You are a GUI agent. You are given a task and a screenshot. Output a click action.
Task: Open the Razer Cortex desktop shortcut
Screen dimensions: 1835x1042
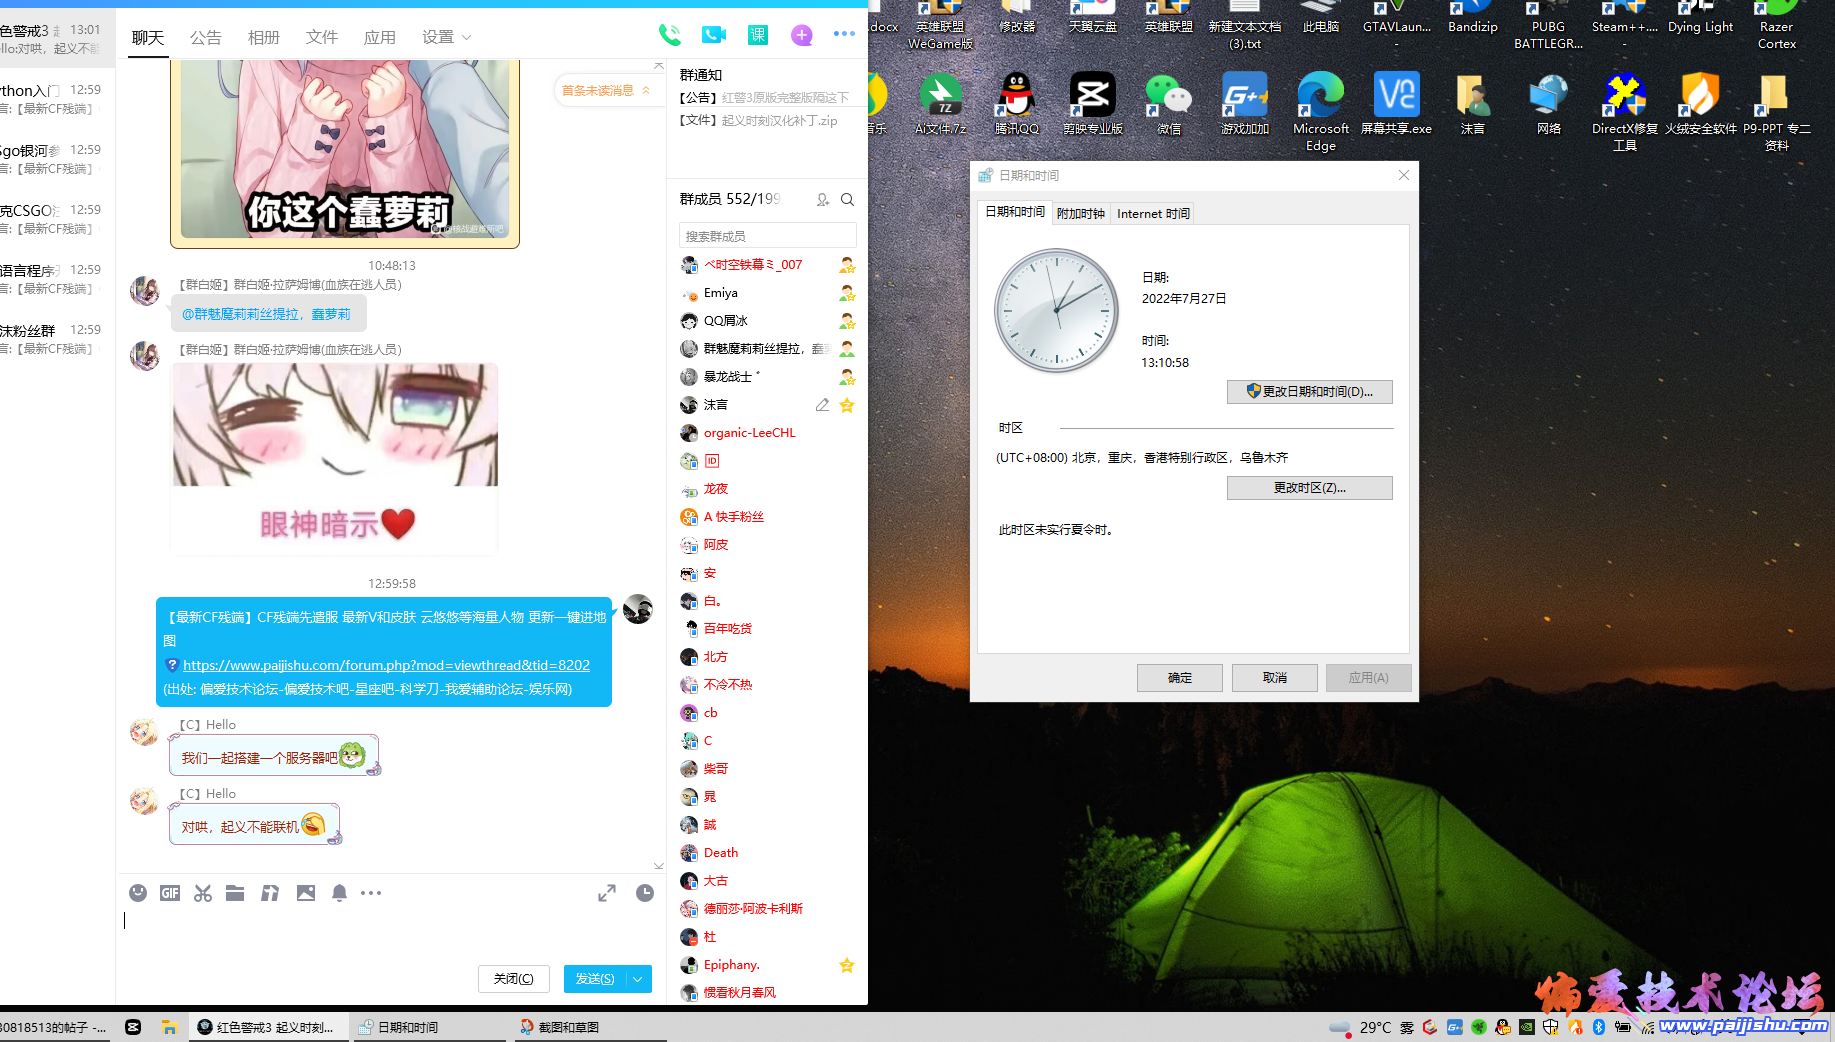click(x=1777, y=25)
